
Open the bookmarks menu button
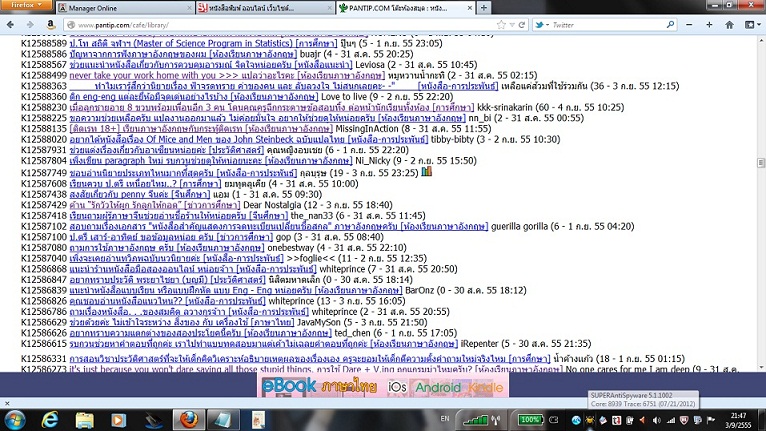click(752, 24)
